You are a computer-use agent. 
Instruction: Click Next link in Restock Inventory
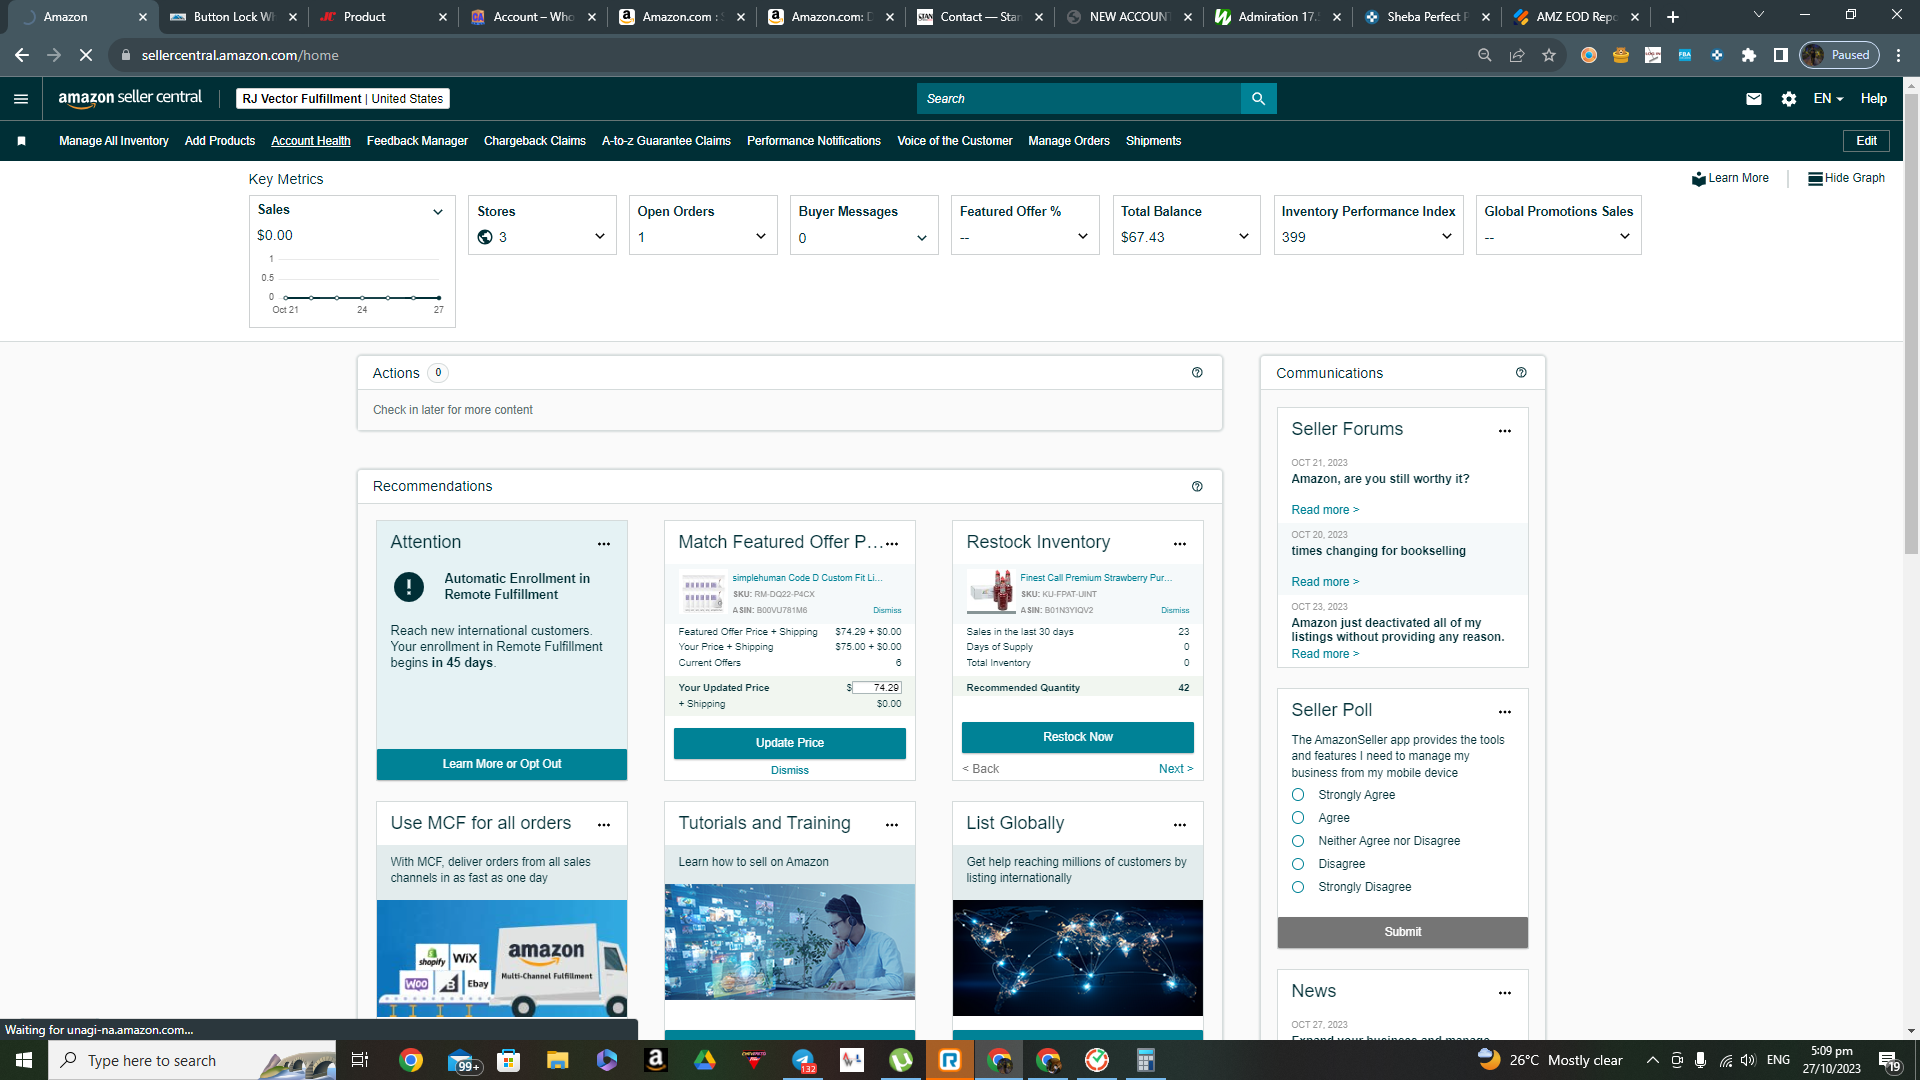(x=1176, y=769)
